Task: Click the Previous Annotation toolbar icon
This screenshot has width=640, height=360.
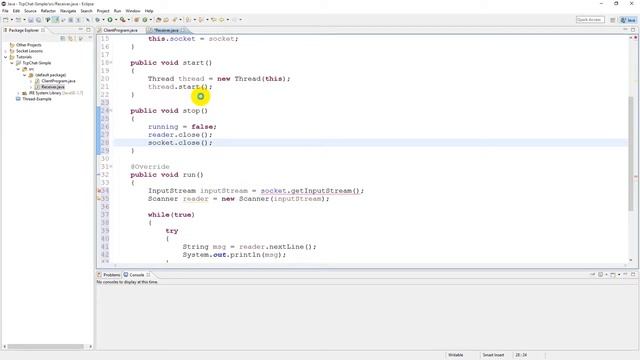Action: point(201,20)
